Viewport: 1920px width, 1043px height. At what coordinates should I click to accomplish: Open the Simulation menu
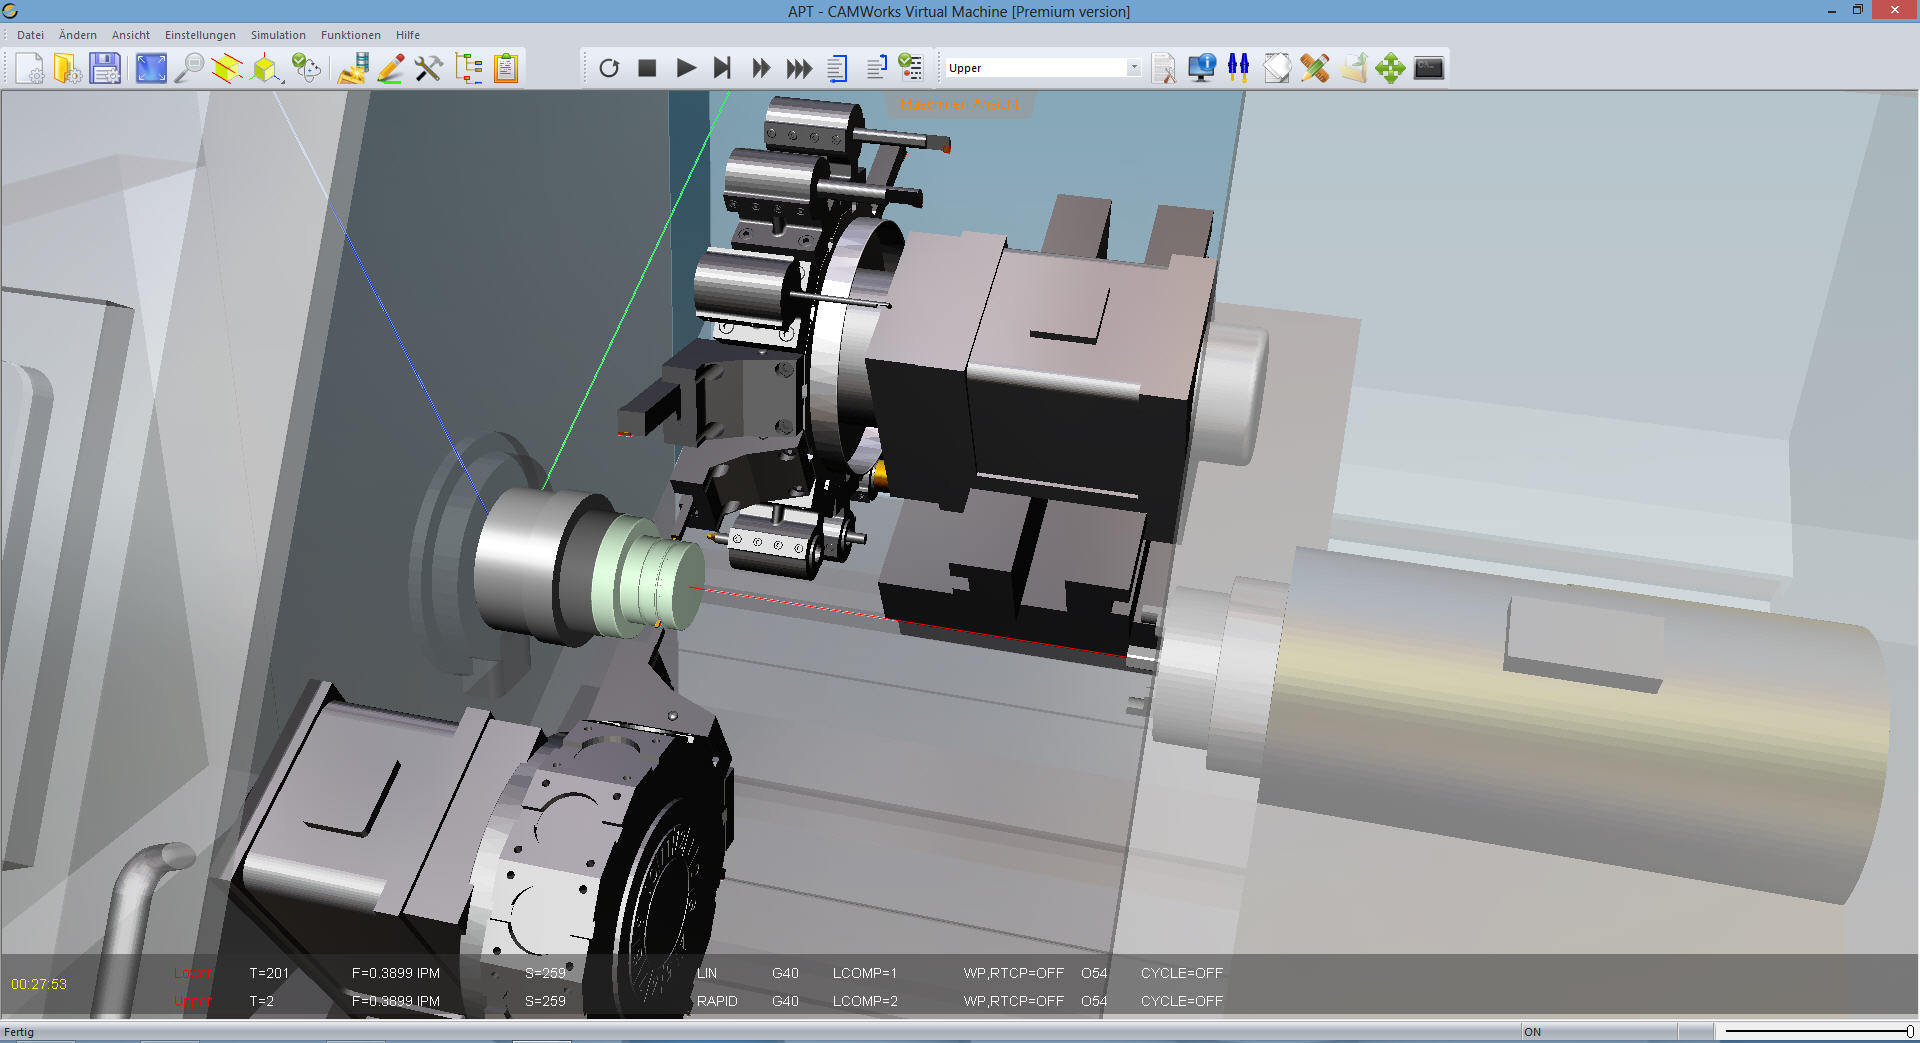pos(278,35)
